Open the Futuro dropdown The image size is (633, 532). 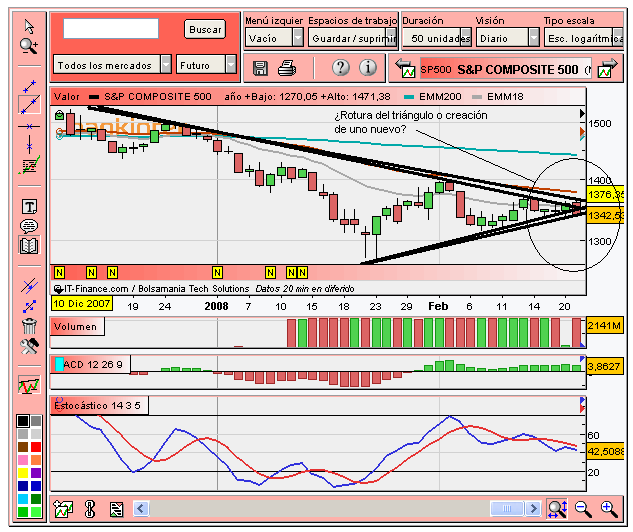coord(206,65)
